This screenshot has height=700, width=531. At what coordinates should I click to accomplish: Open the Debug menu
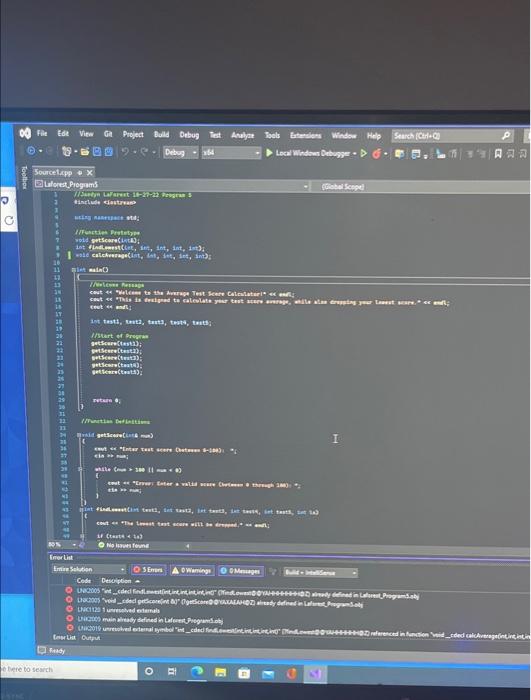pyautogui.click(x=189, y=134)
